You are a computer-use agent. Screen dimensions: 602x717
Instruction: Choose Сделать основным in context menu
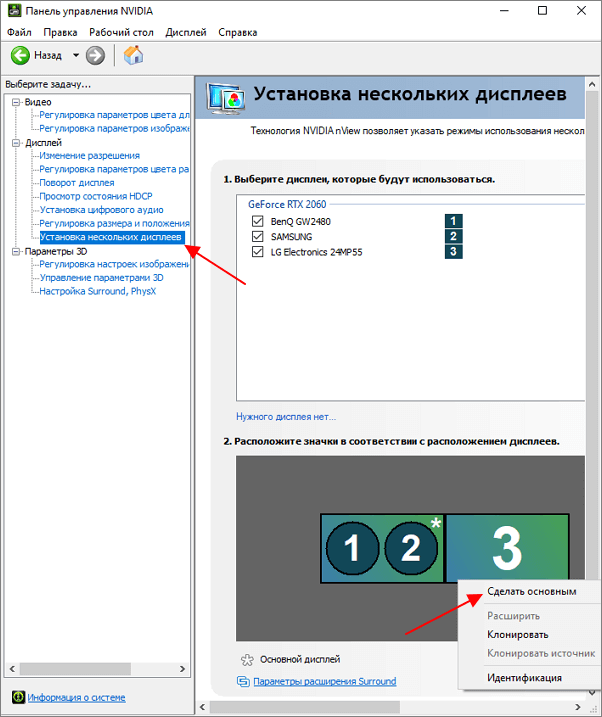(x=532, y=591)
